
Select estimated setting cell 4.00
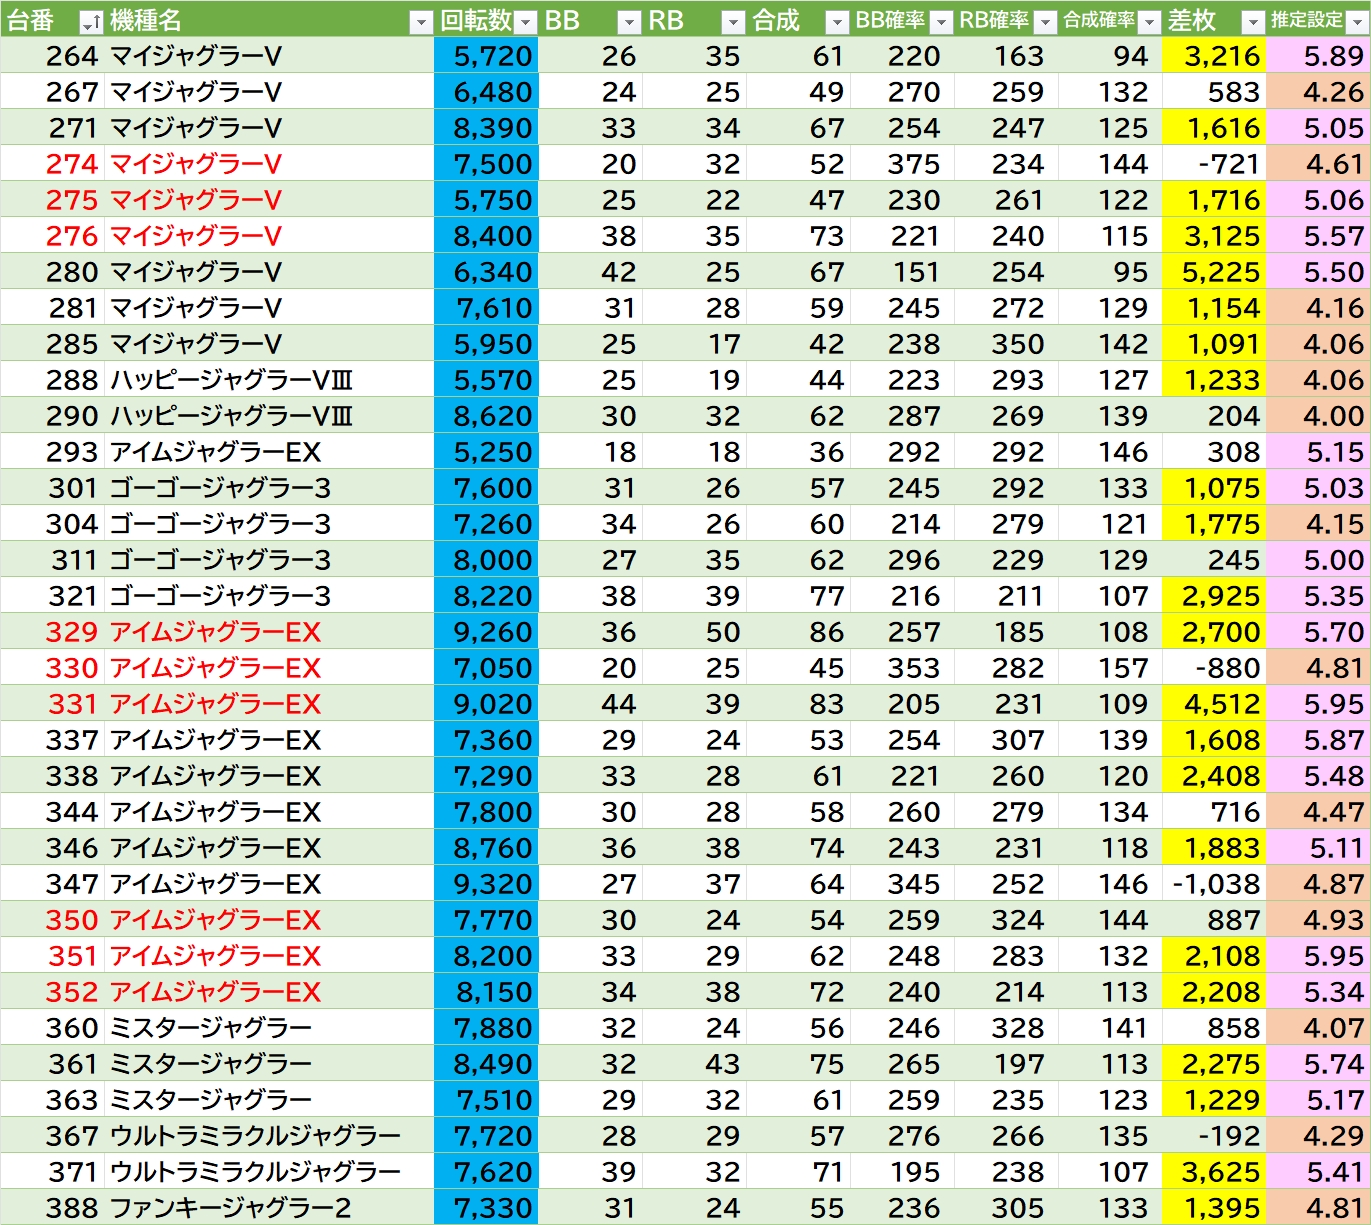[1318, 416]
